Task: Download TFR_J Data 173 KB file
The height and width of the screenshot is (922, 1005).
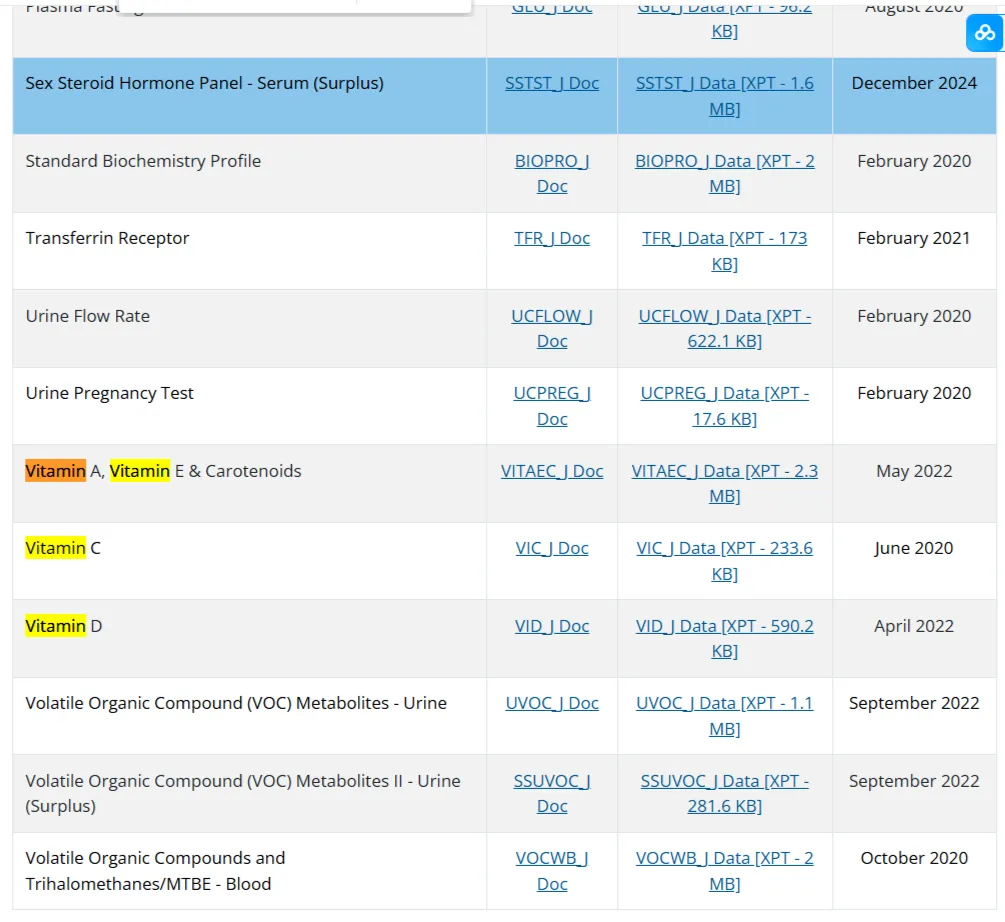Action: point(724,251)
